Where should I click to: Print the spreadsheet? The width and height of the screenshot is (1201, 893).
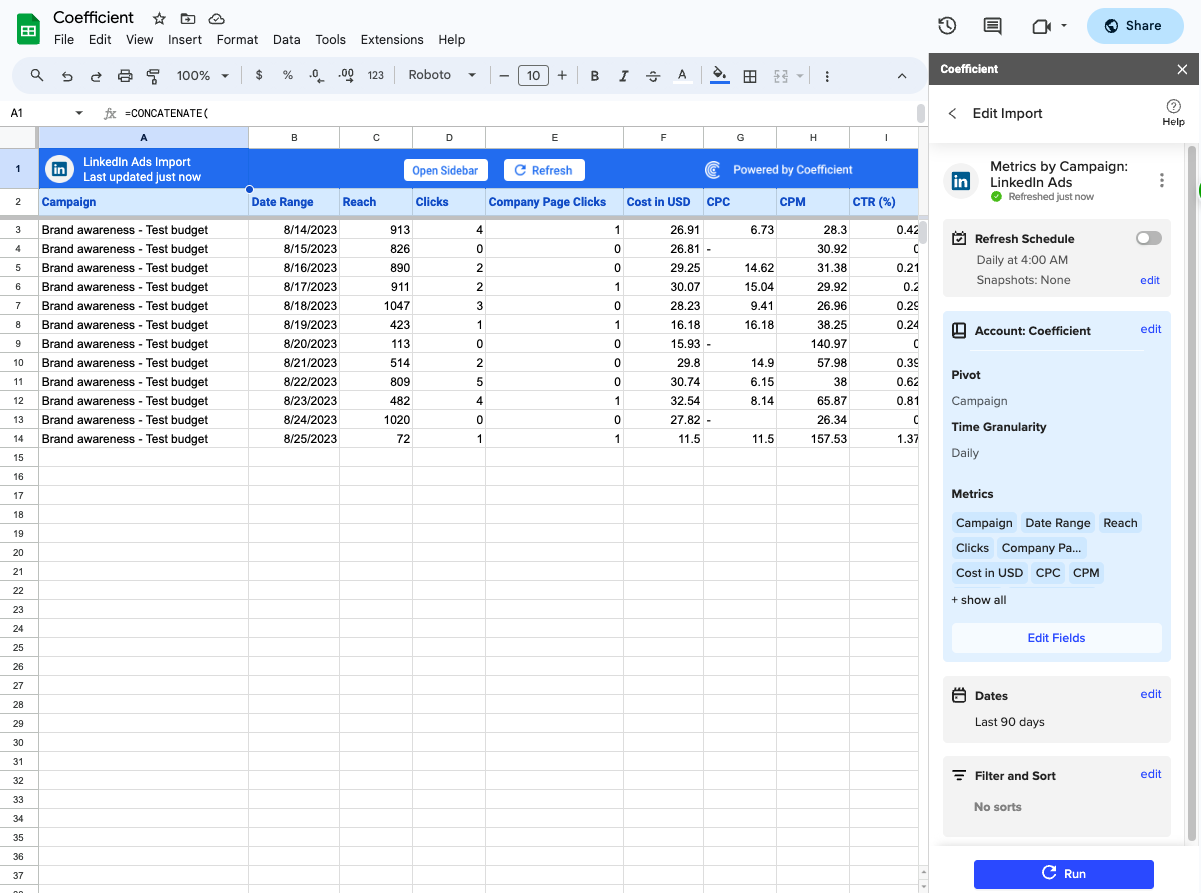[125, 75]
